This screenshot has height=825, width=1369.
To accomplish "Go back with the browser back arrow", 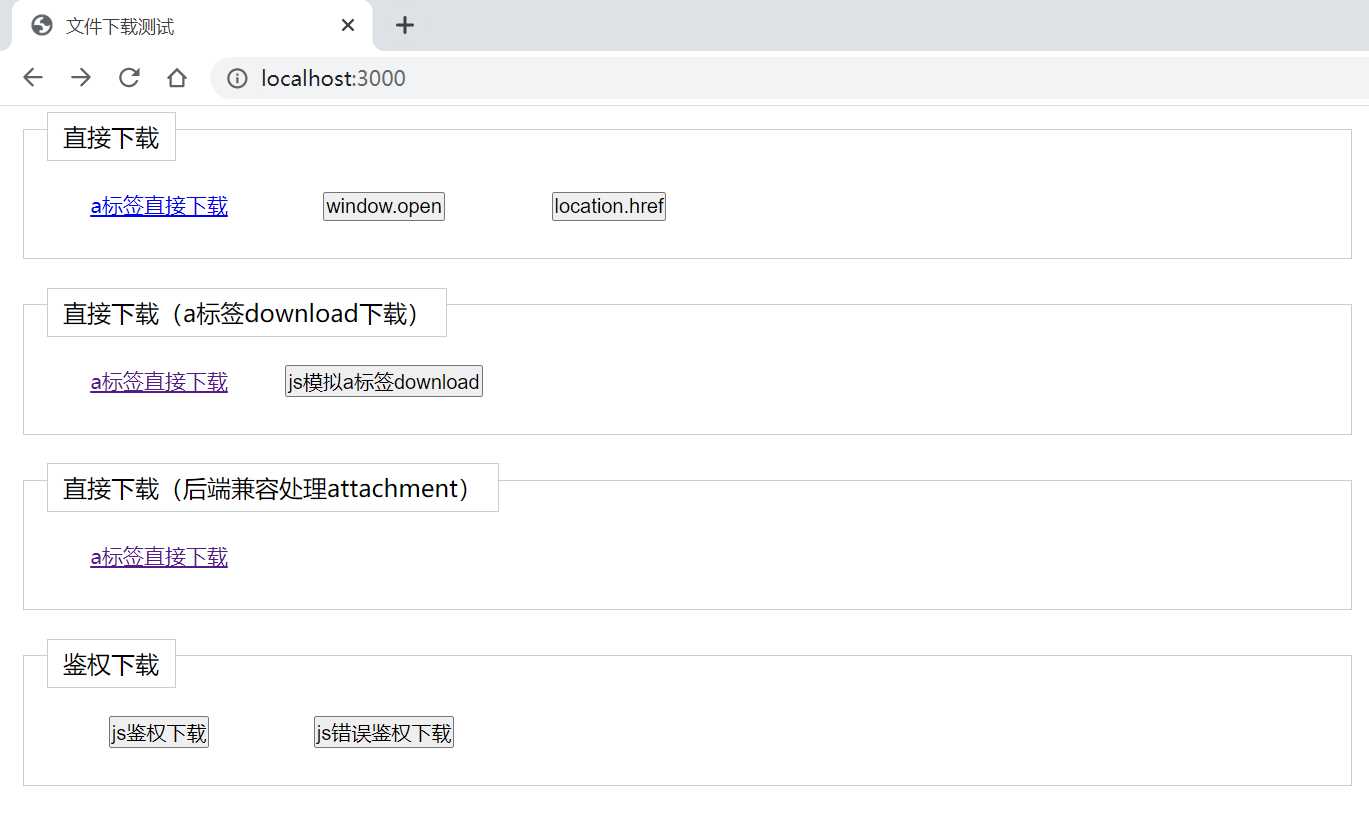I will (x=33, y=78).
